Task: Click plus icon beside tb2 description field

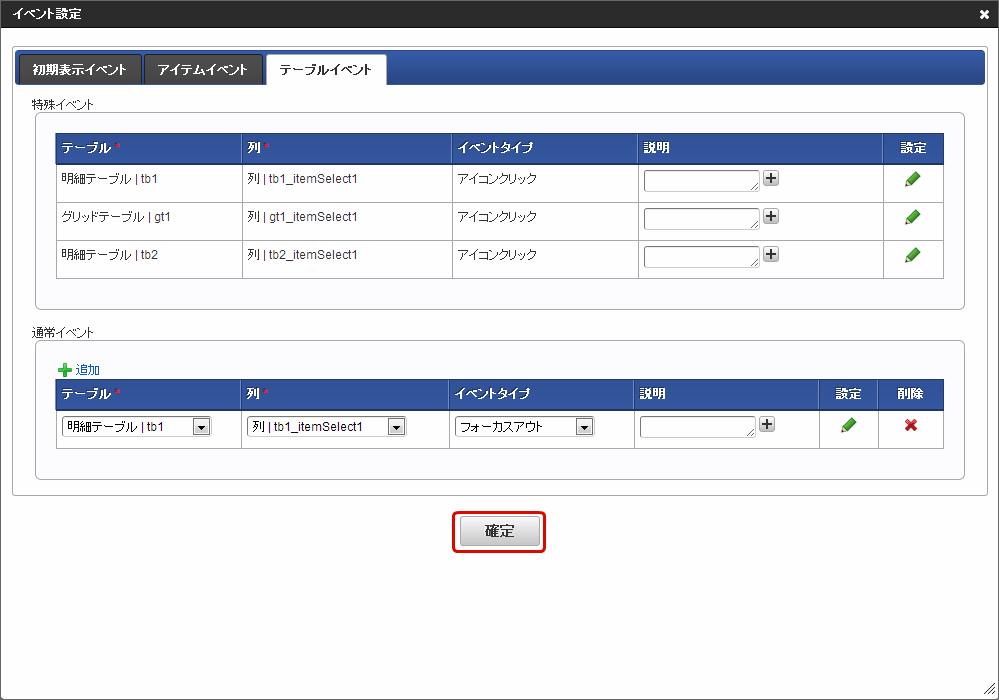Action: pos(771,254)
